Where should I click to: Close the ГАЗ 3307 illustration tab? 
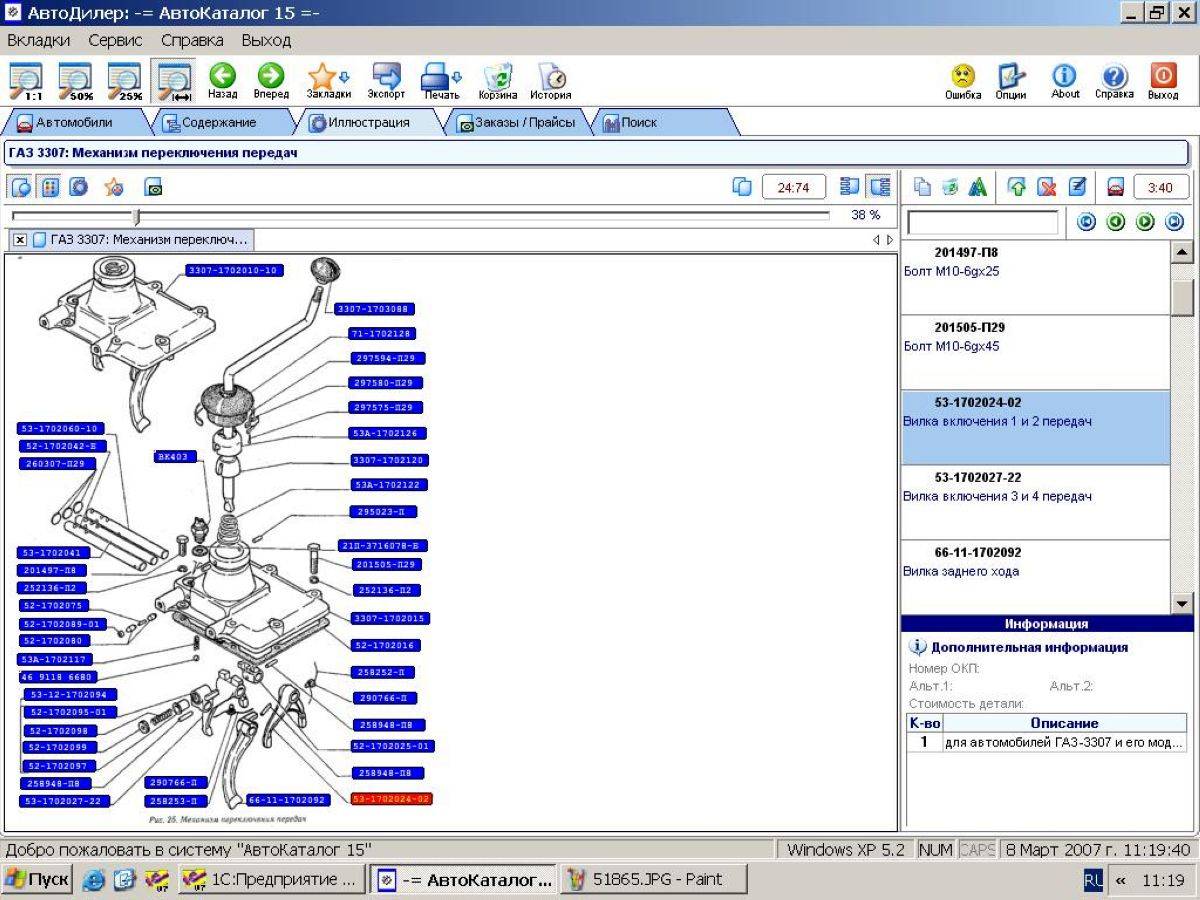[x=19, y=240]
